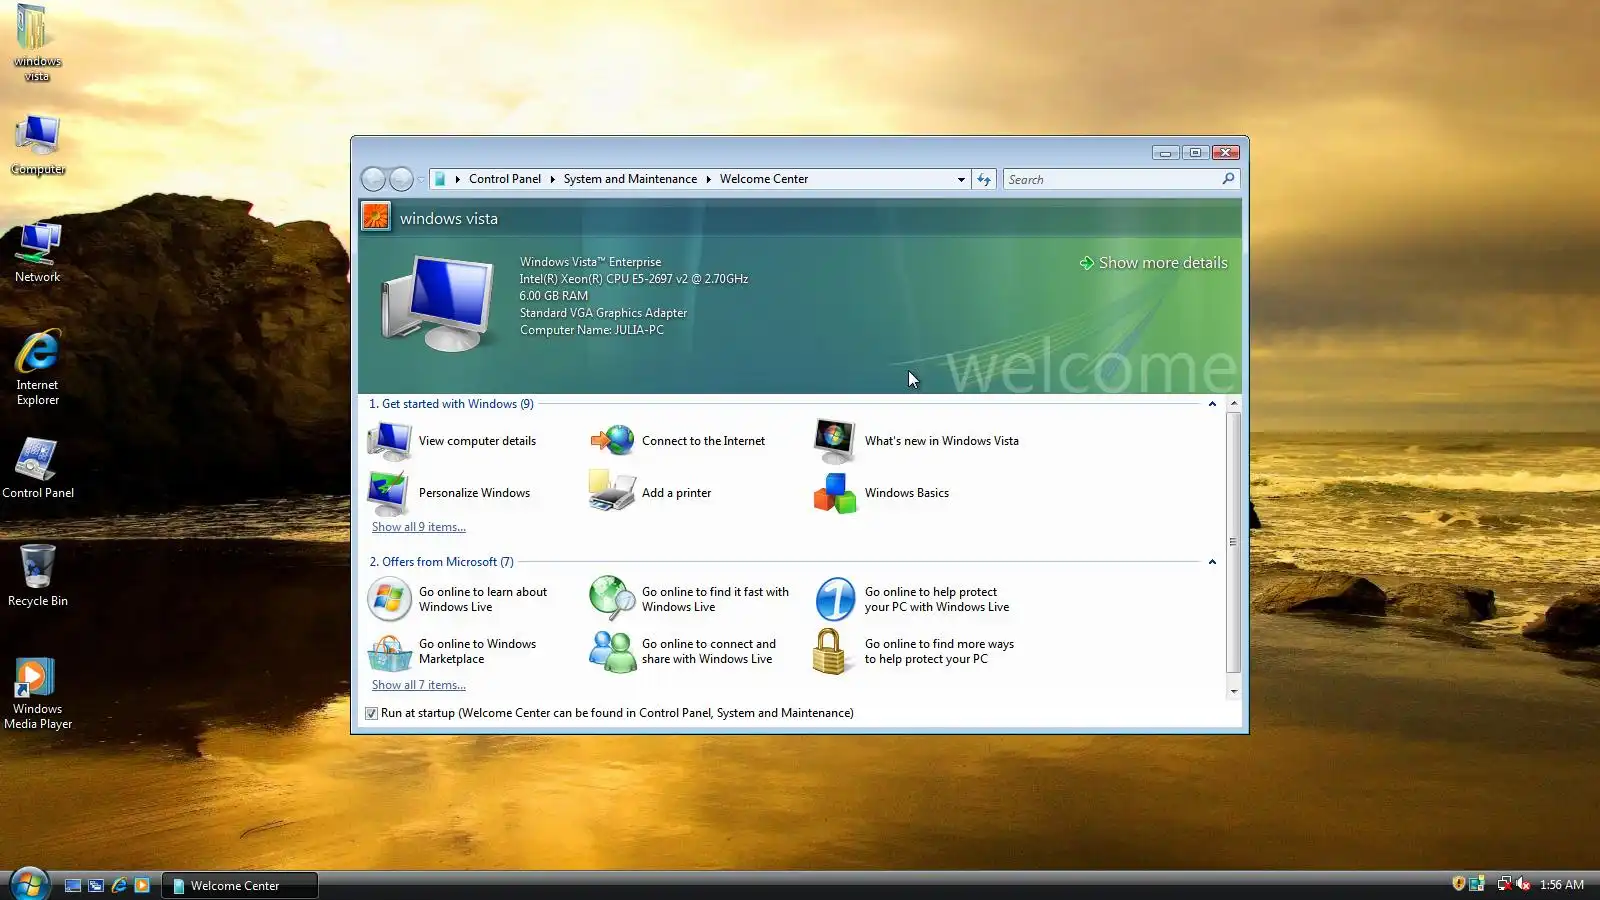Screen dimensions: 1600x900
Task: Click the Welcome Center breadcrumb
Action: tap(764, 179)
